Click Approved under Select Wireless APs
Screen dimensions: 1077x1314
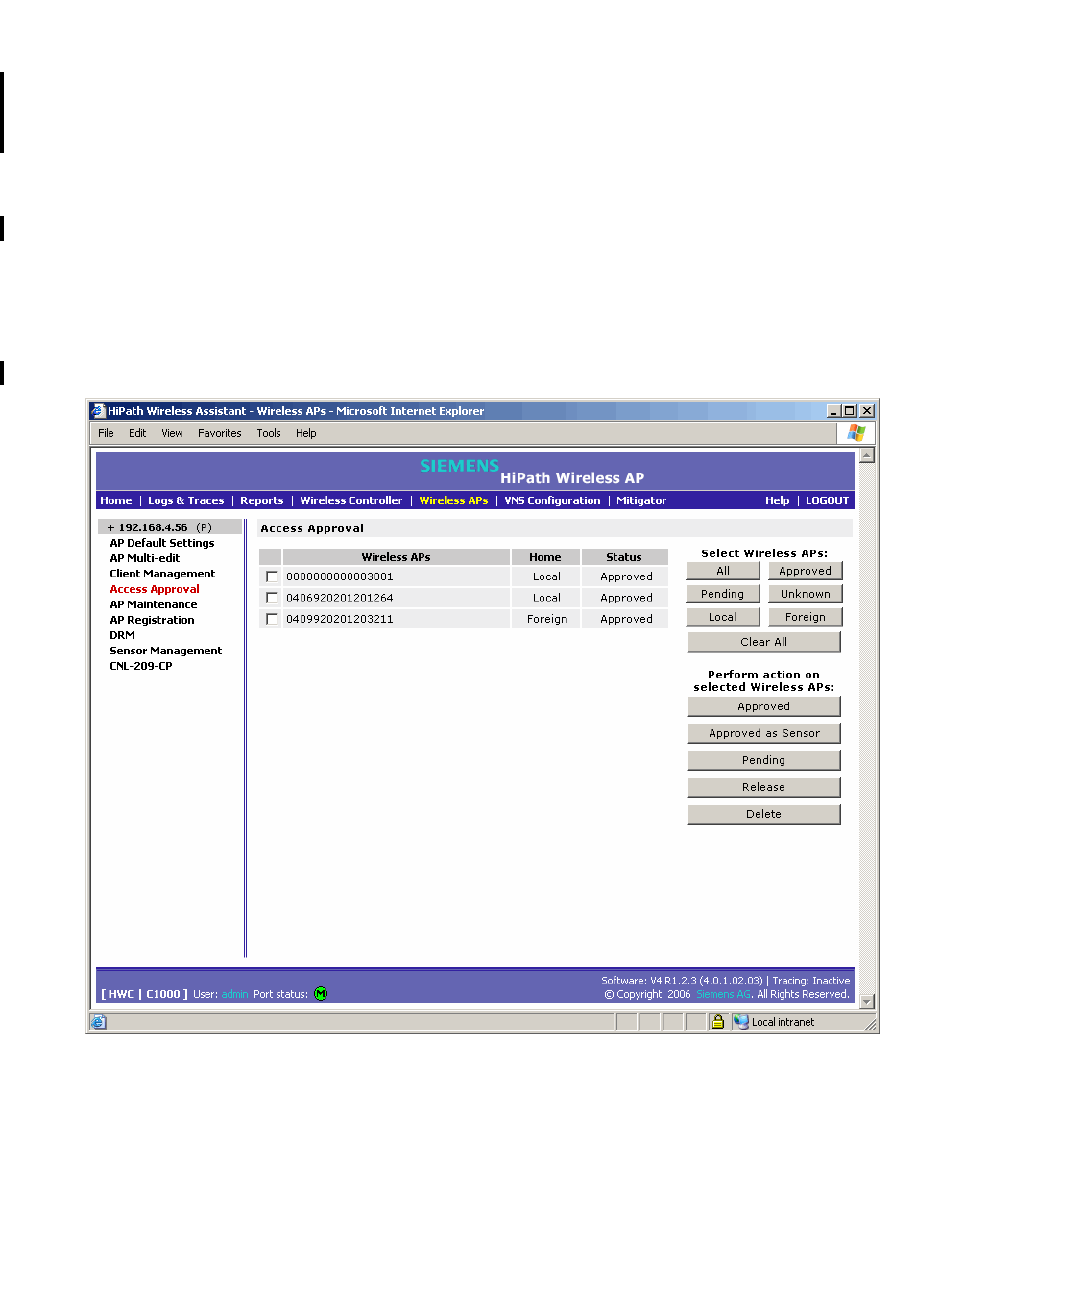point(805,571)
